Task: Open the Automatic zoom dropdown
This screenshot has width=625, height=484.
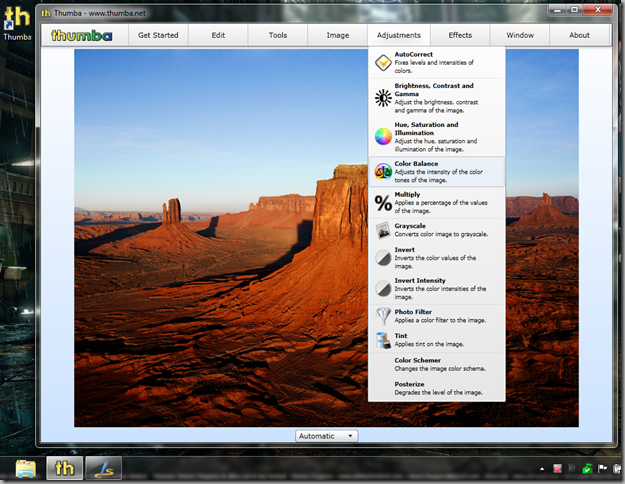Action: (326, 436)
